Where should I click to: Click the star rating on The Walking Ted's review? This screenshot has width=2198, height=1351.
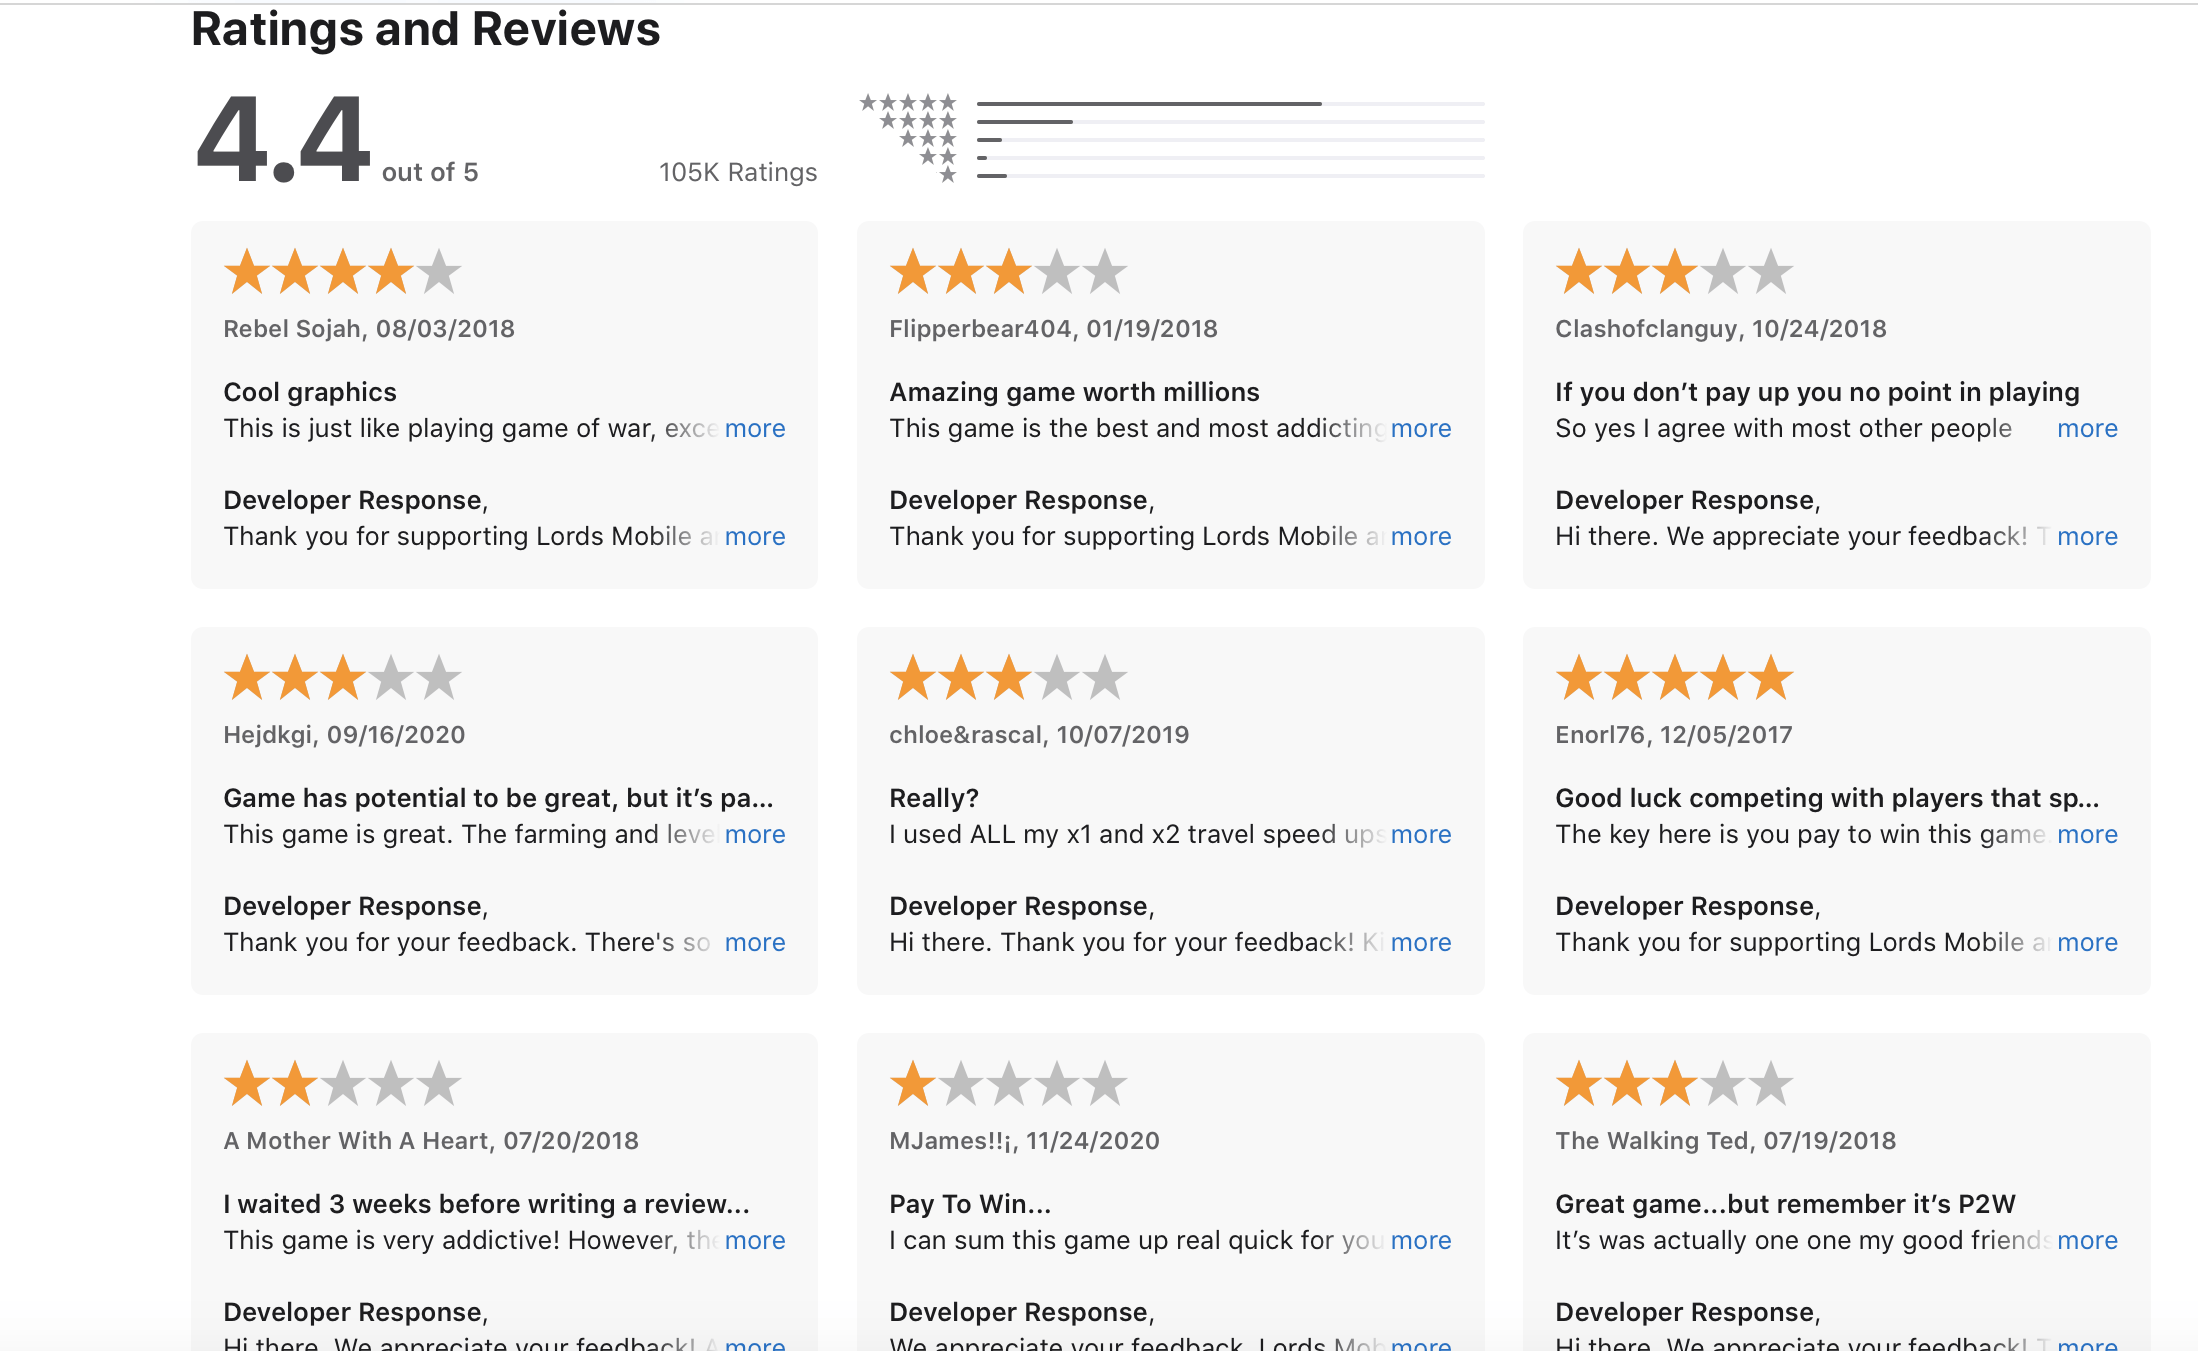(1674, 1084)
